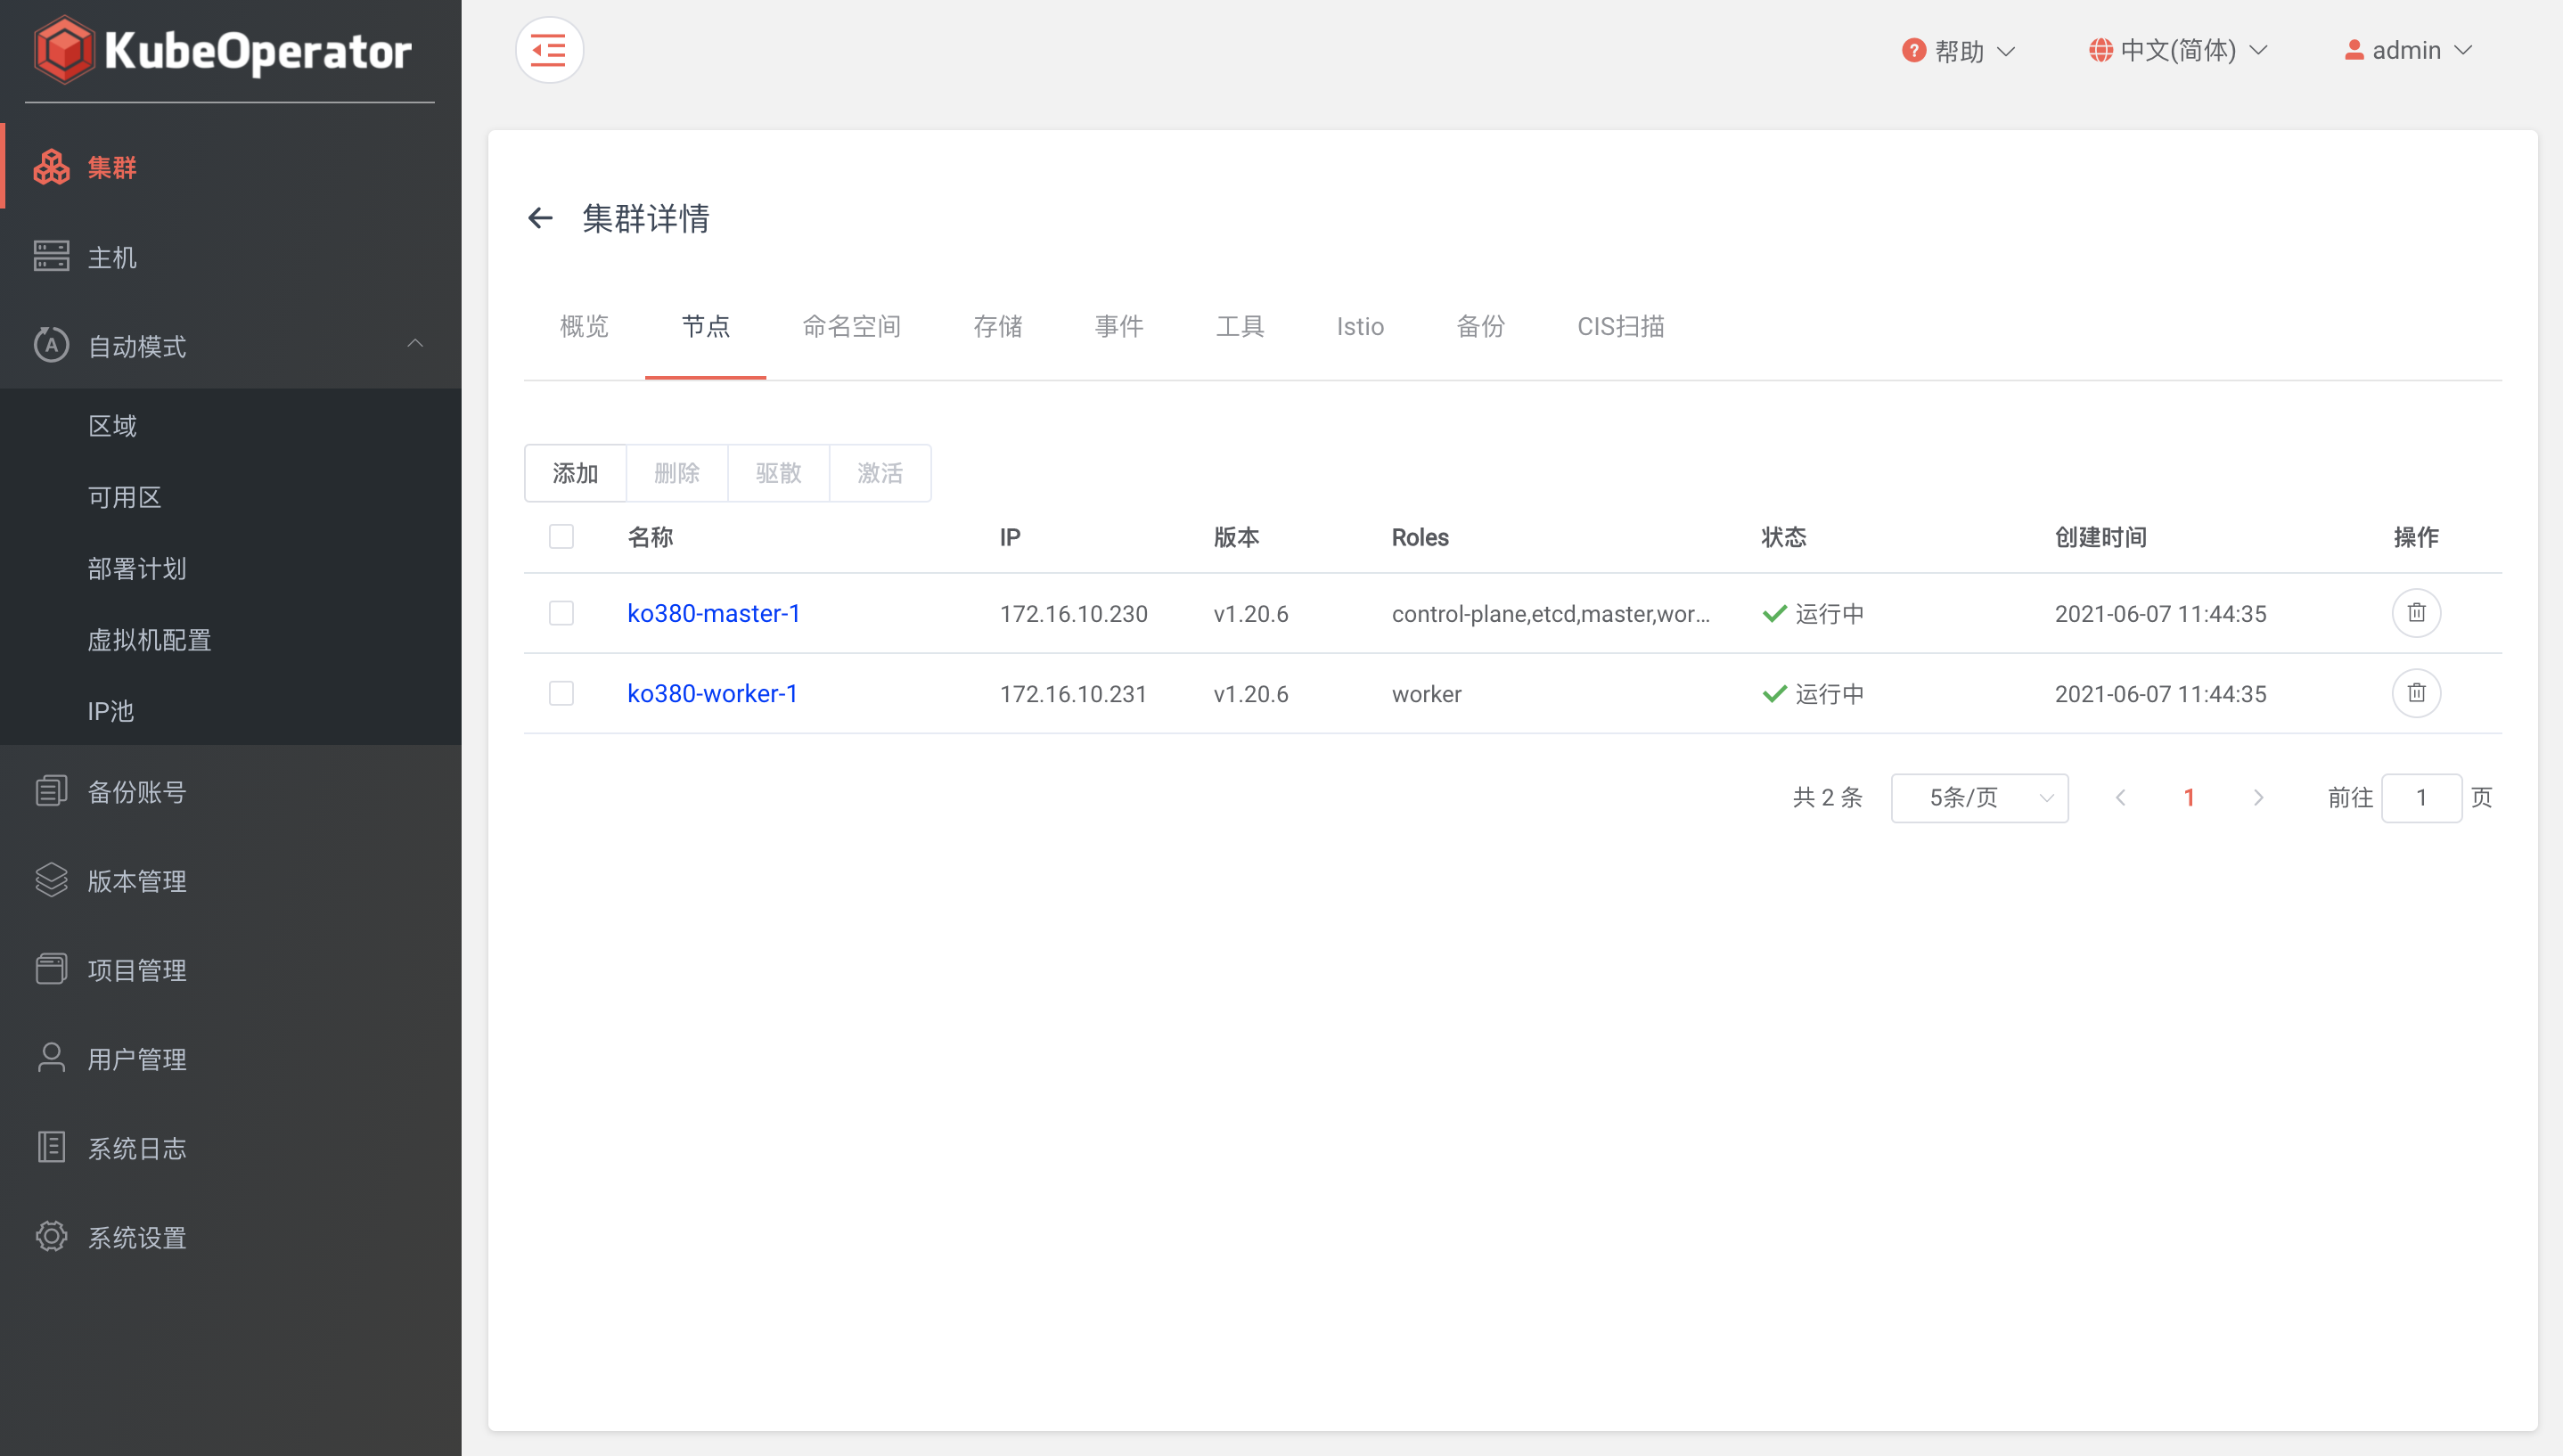Screen dimensions: 2563x1456
Task: Focus the 前往 page number input
Action: click(2420, 798)
